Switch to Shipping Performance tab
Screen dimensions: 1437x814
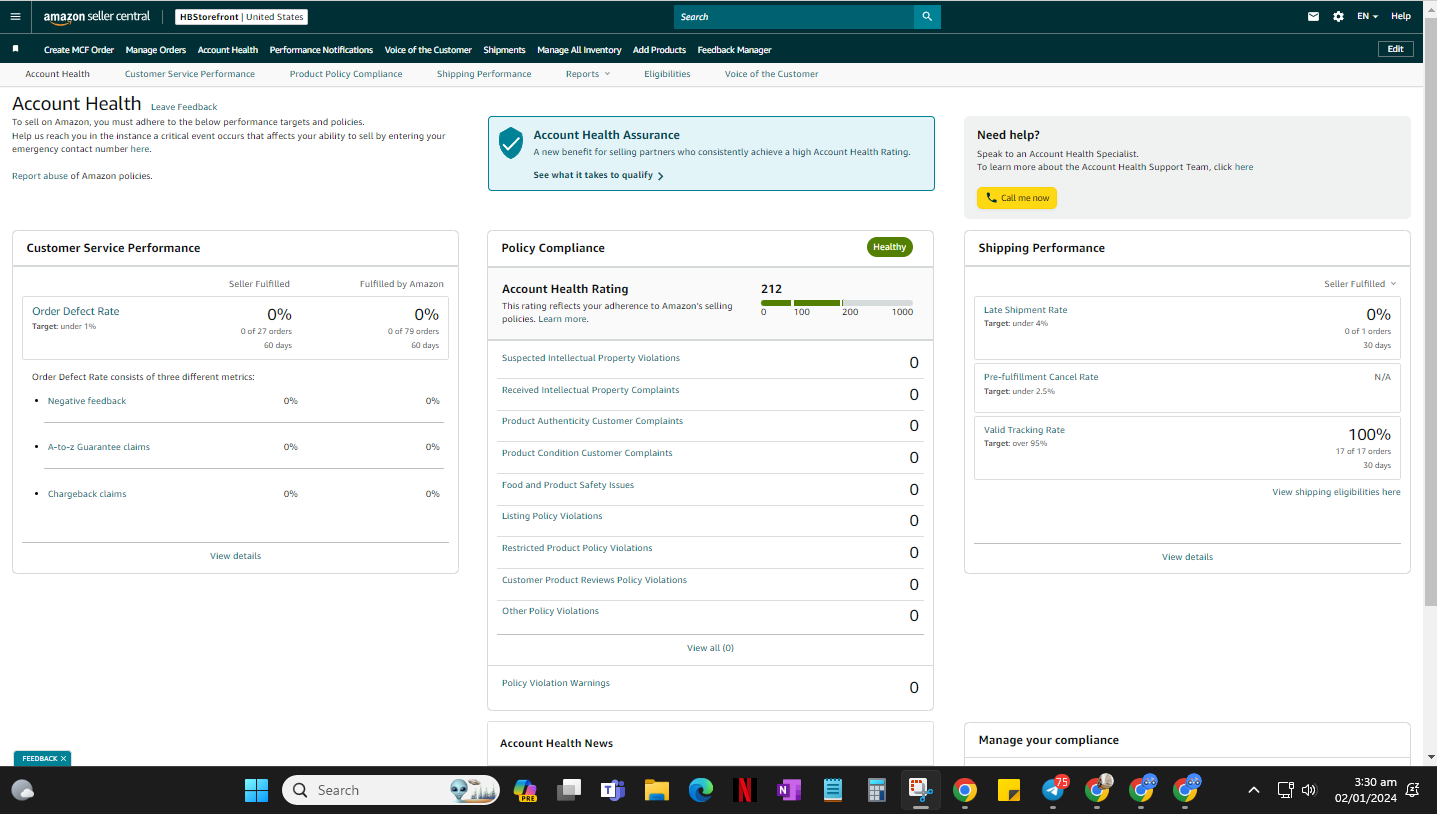coord(484,74)
